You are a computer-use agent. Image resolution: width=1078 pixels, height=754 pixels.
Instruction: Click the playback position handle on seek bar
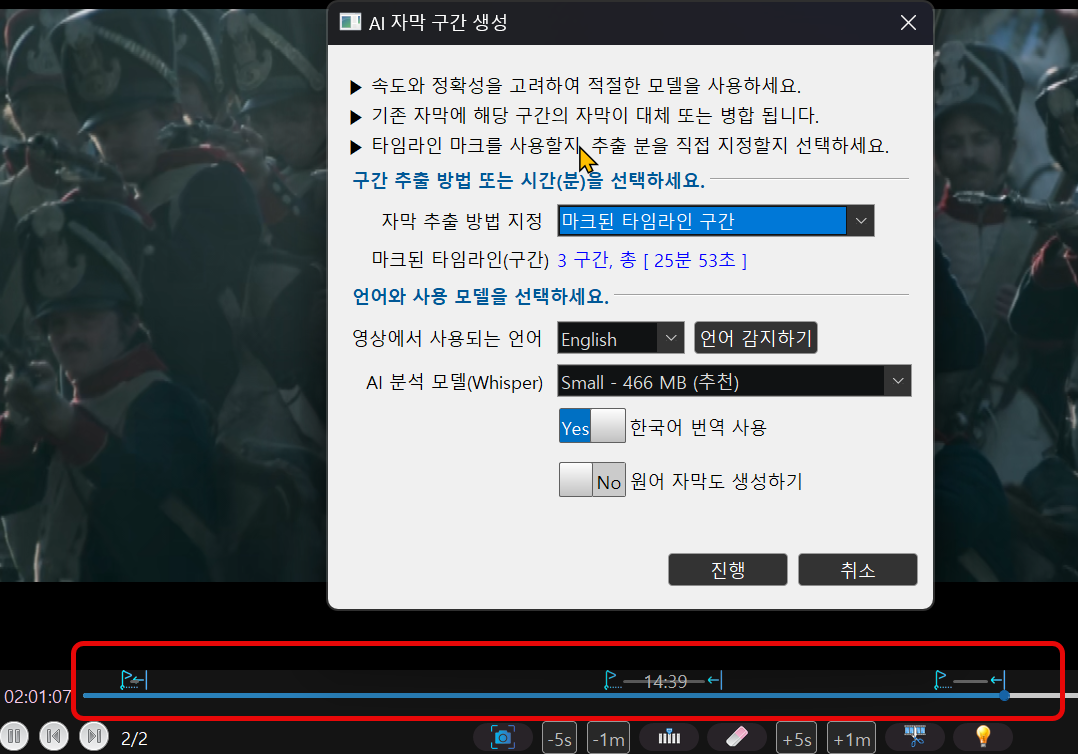coord(1003,695)
